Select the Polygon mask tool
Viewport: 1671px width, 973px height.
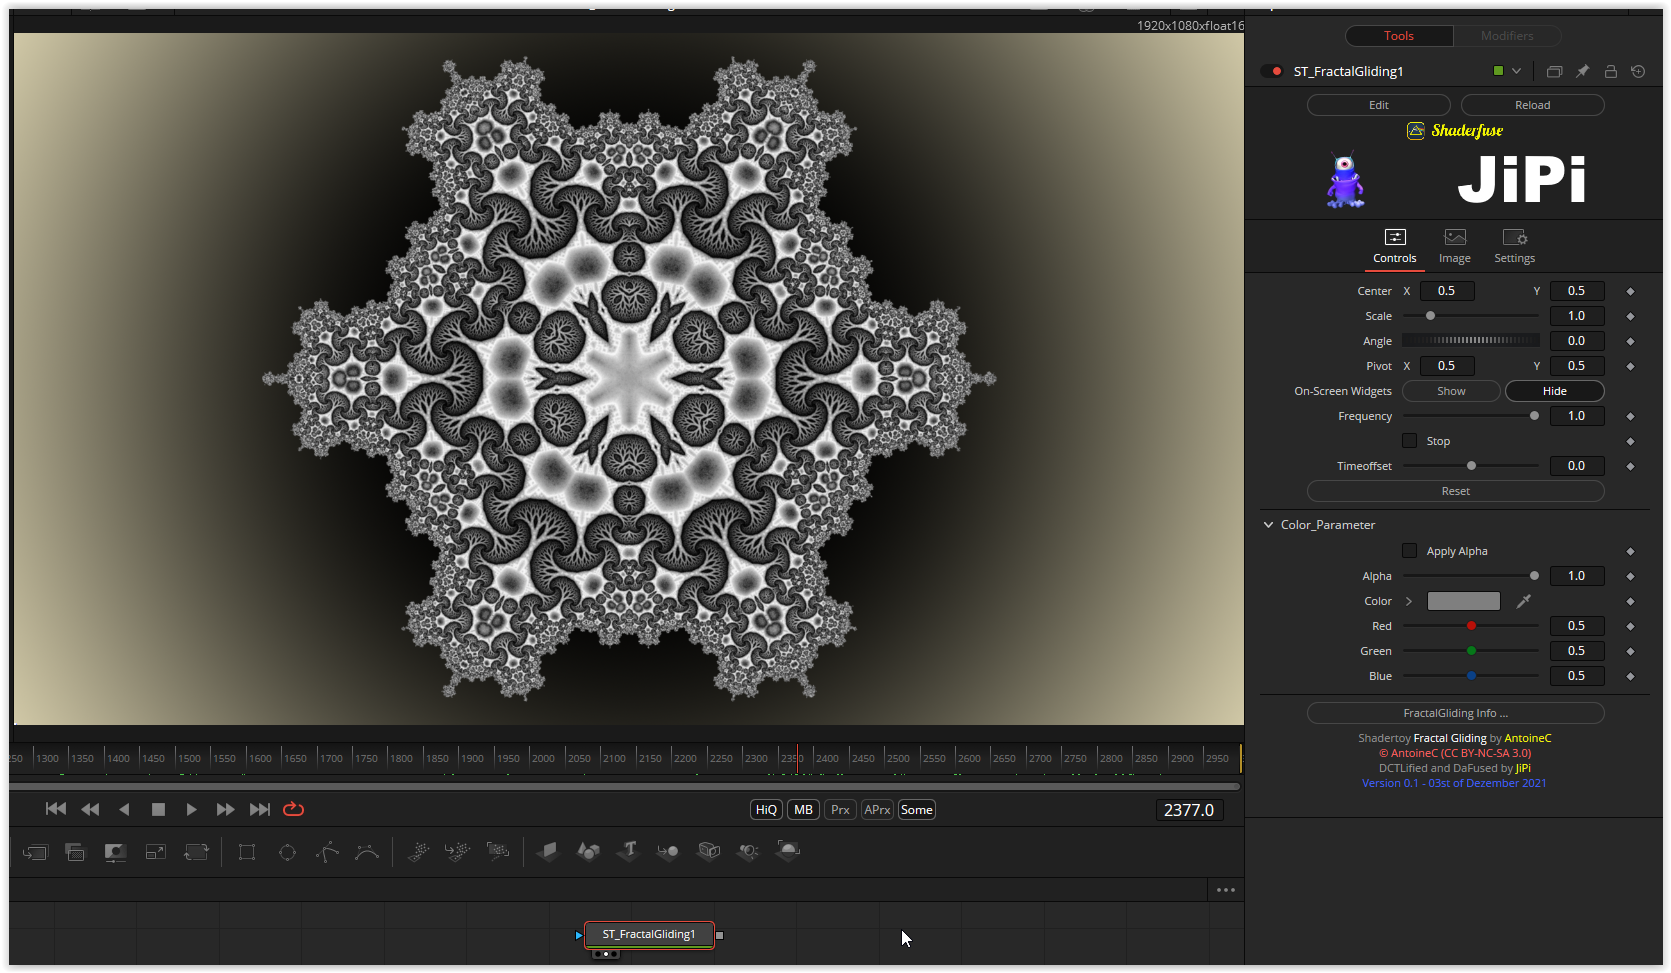[x=327, y=852]
